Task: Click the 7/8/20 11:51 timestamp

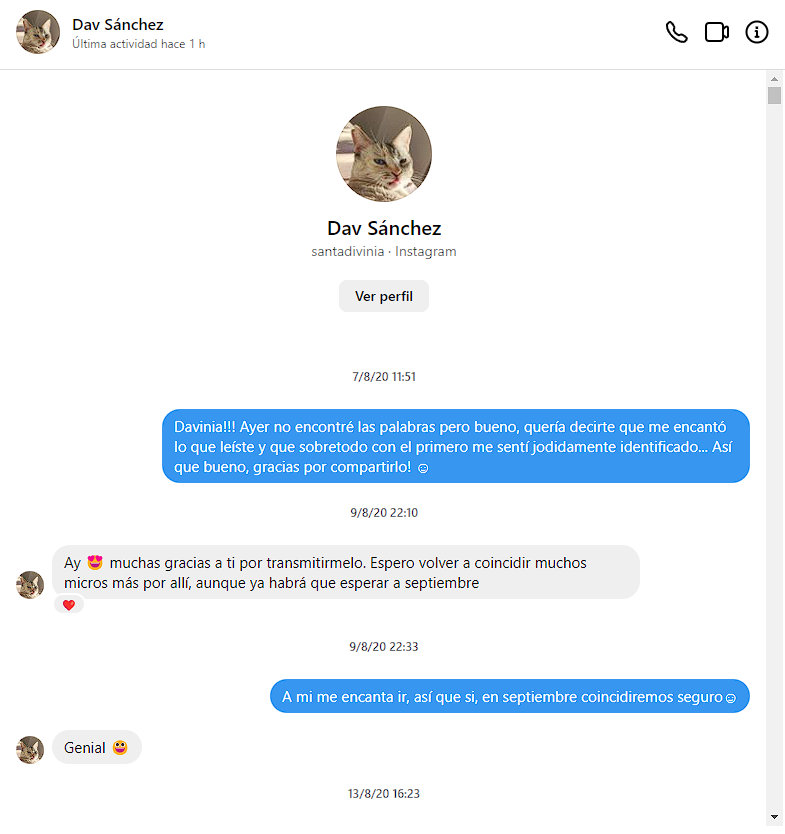Action: (x=384, y=377)
